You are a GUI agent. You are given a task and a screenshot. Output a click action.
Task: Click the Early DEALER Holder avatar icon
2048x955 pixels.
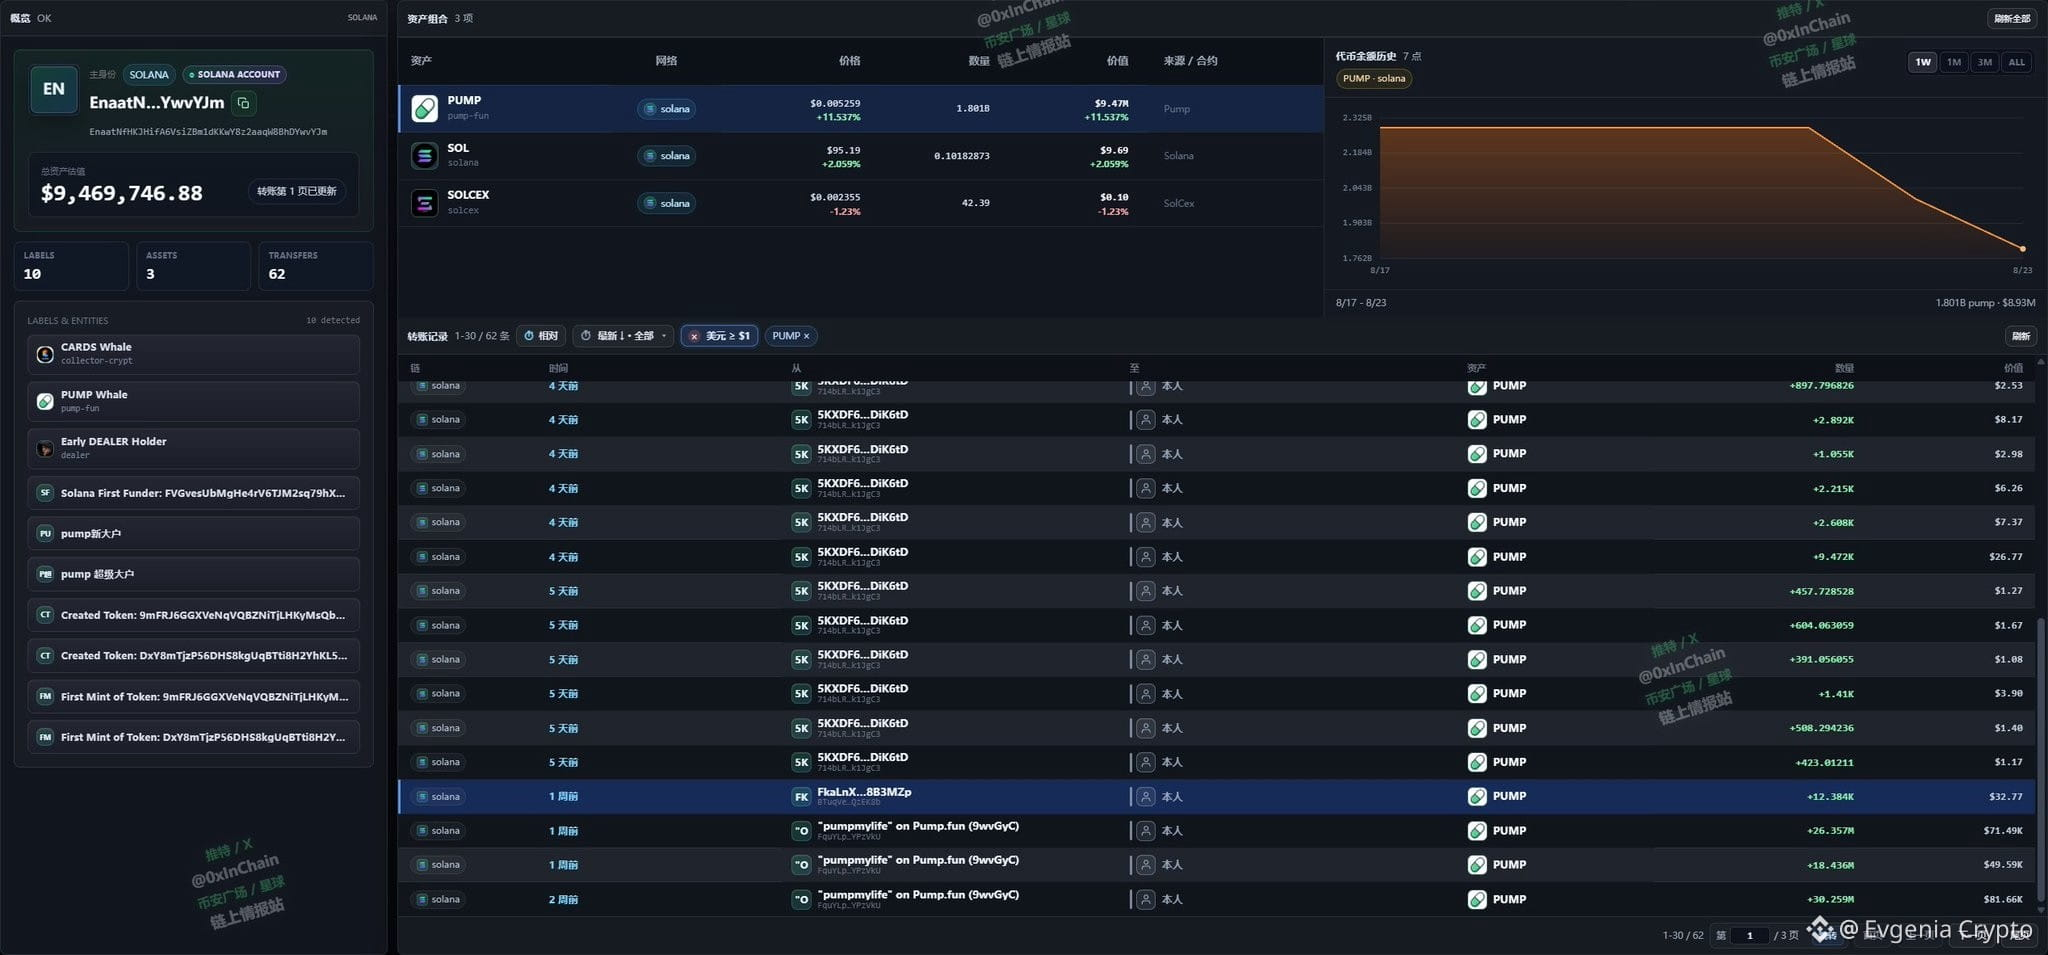coord(45,448)
